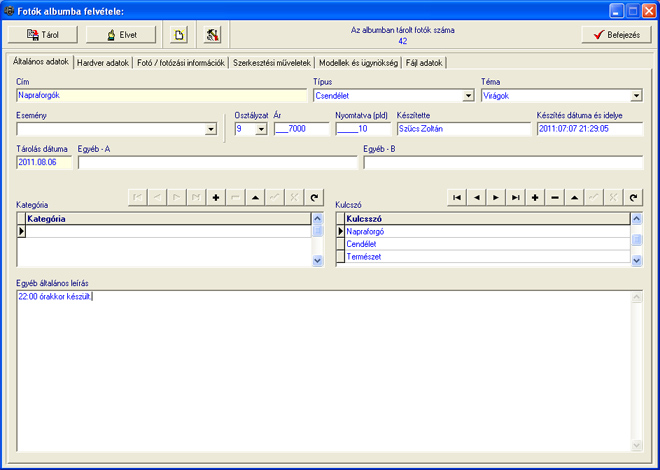Open the Fájl adatok tab
This screenshot has width=660, height=470.
point(424,63)
